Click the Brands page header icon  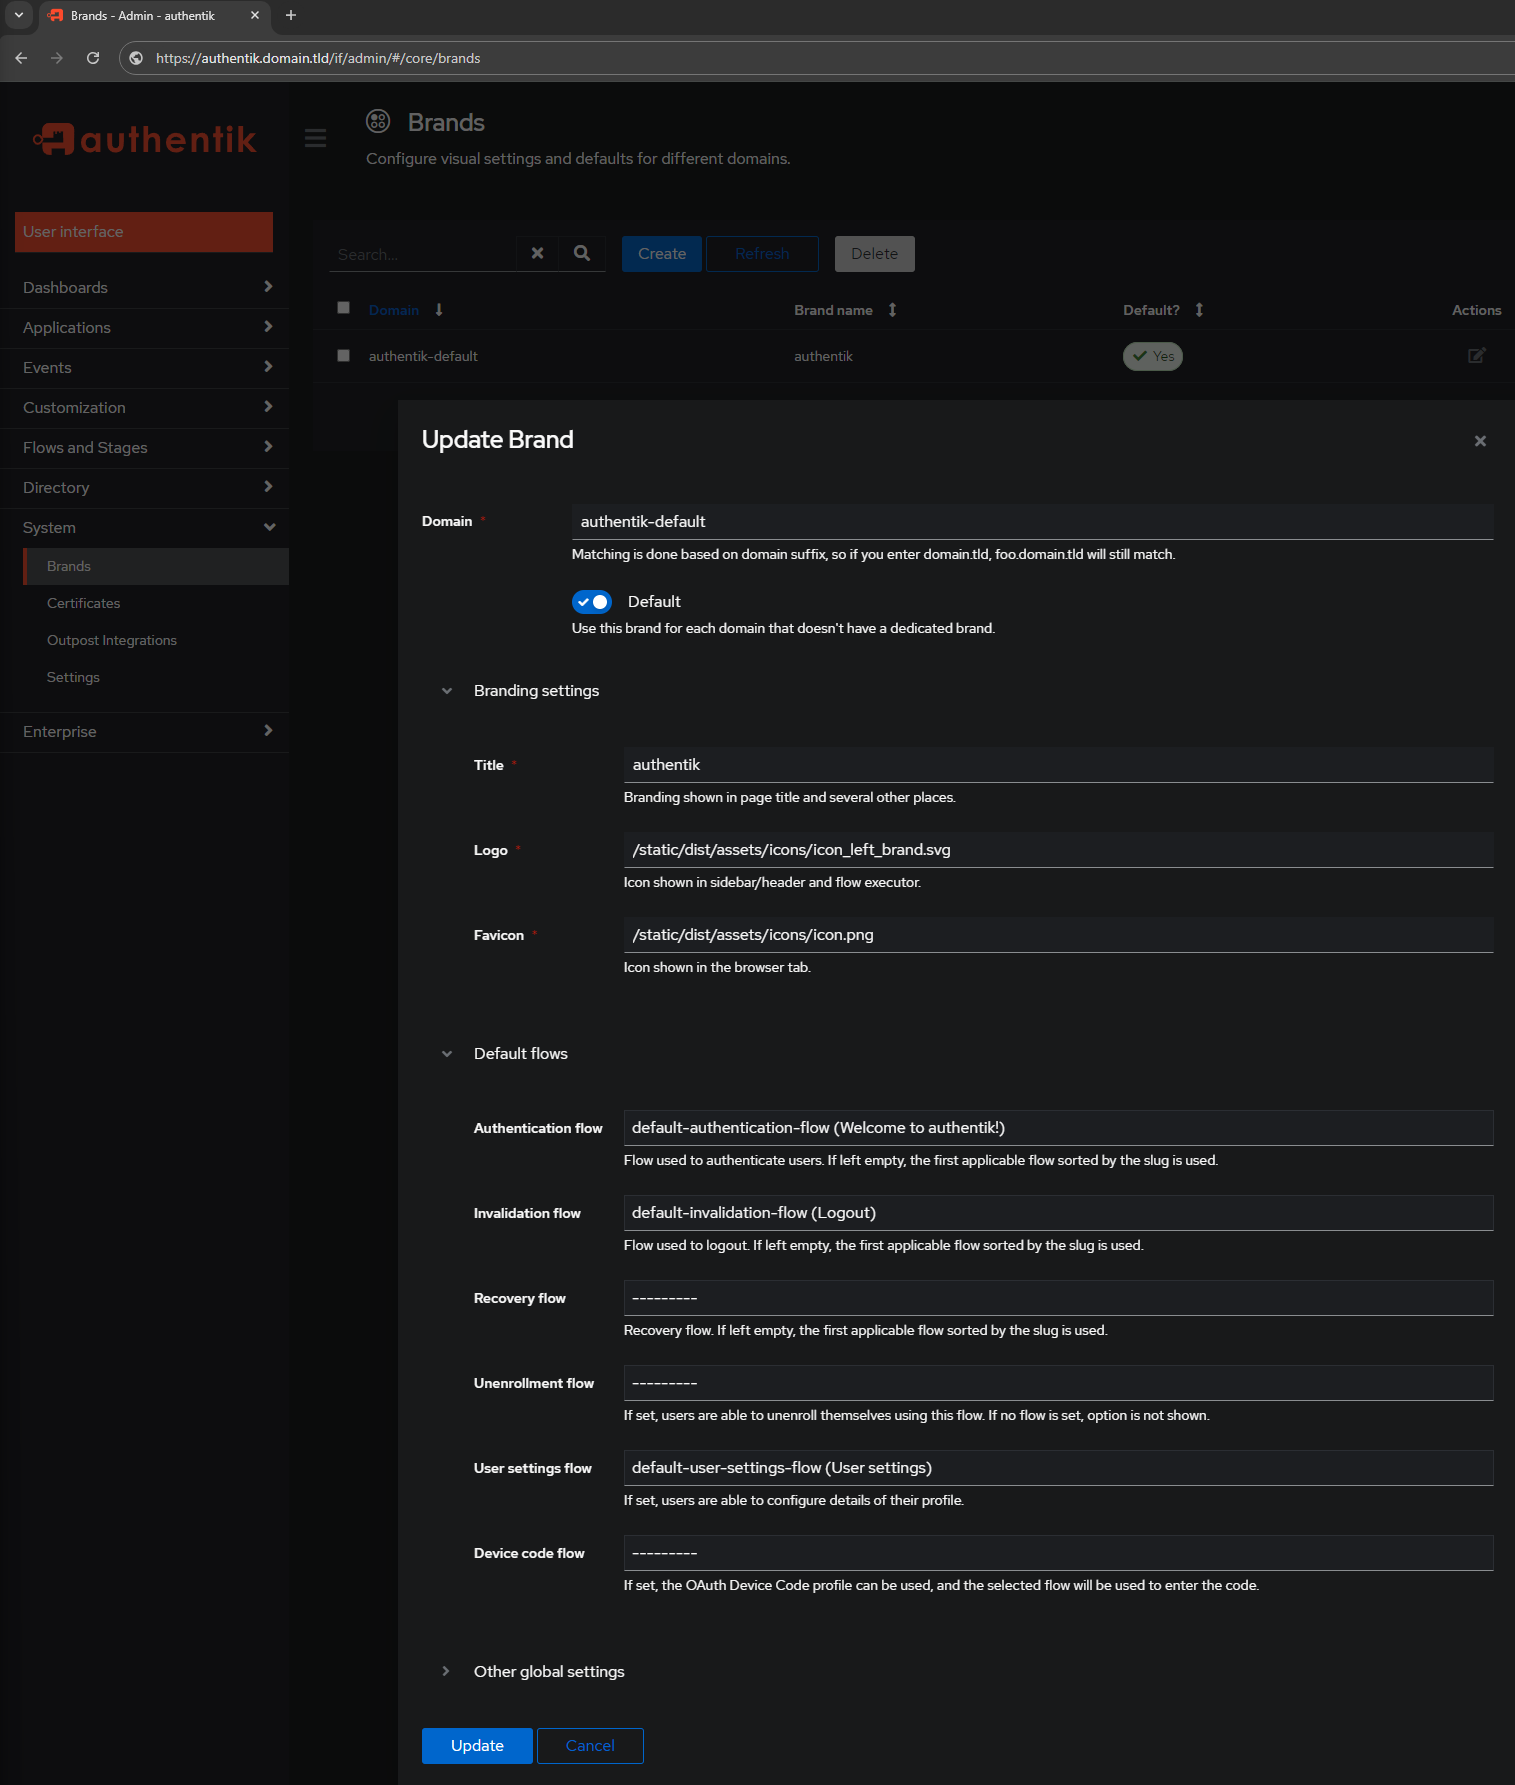(x=378, y=122)
